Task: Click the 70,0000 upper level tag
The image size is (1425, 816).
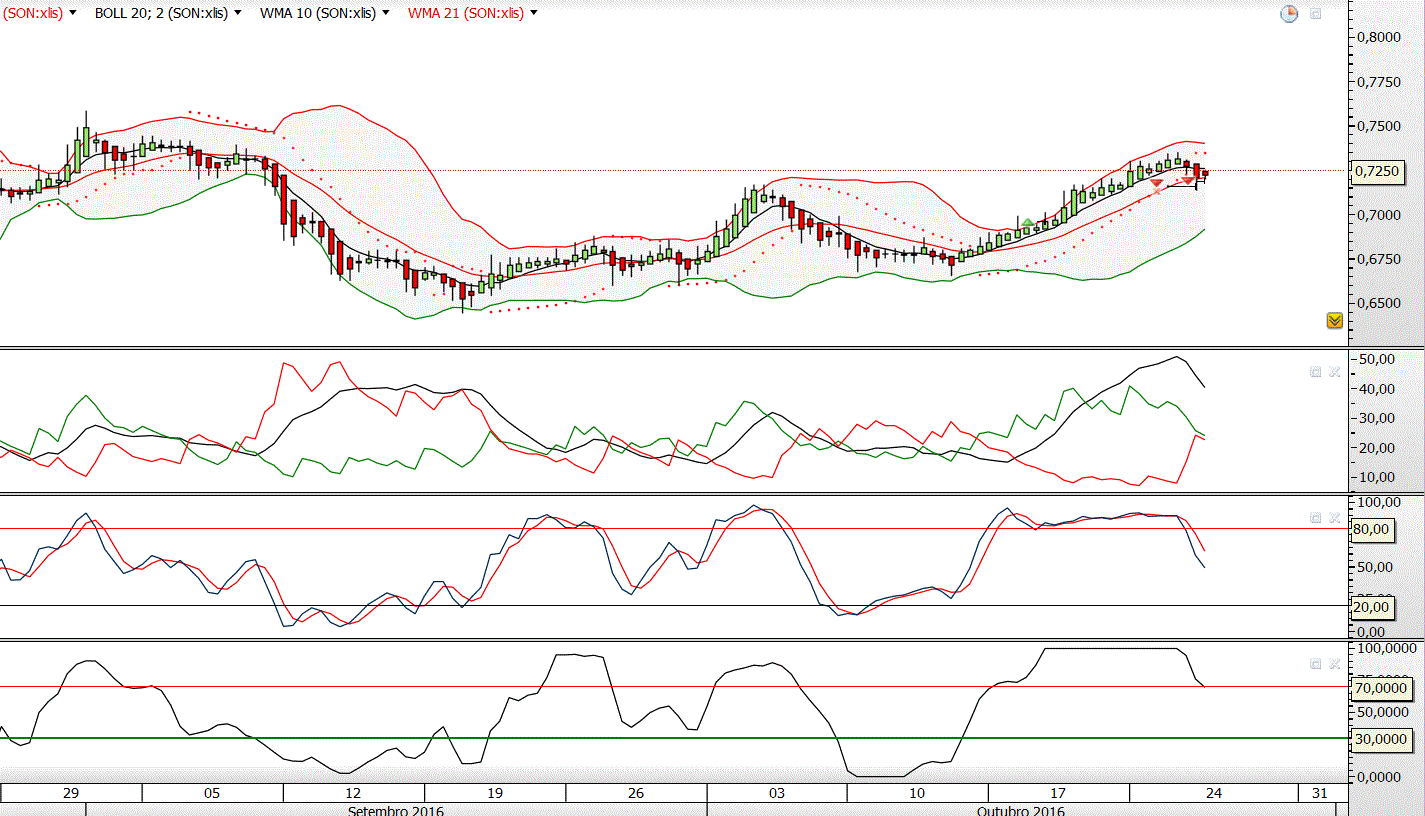Action: tap(1380, 688)
